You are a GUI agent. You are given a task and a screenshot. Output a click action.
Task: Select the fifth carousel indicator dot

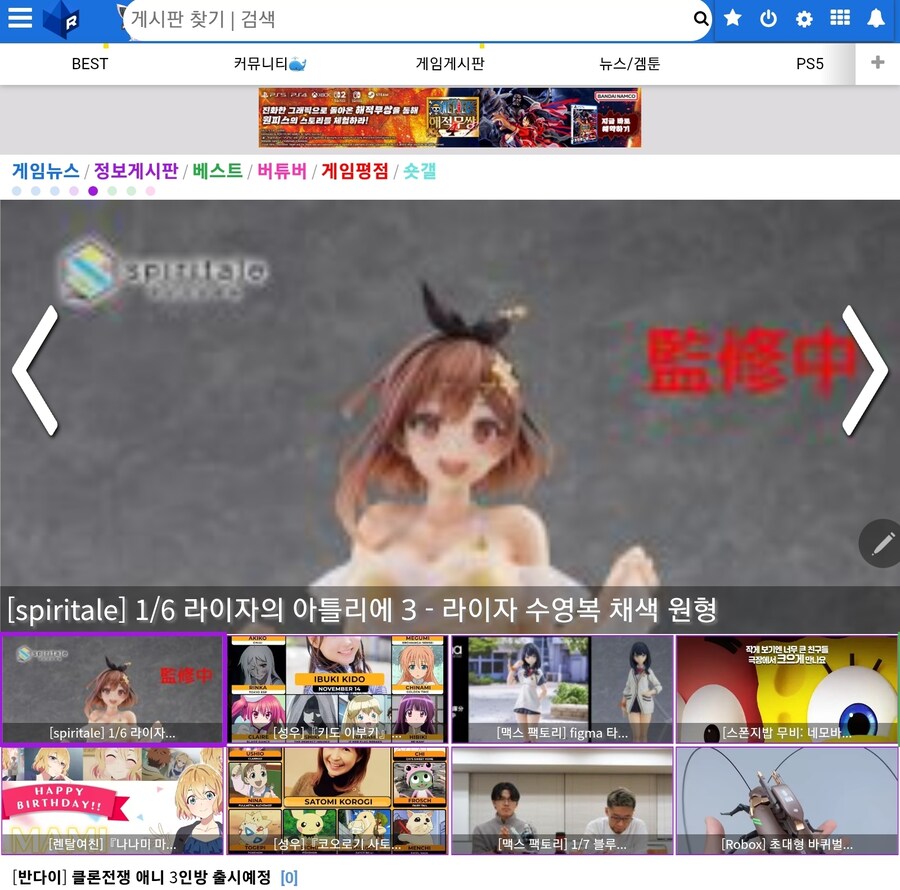click(x=93, y=190)
